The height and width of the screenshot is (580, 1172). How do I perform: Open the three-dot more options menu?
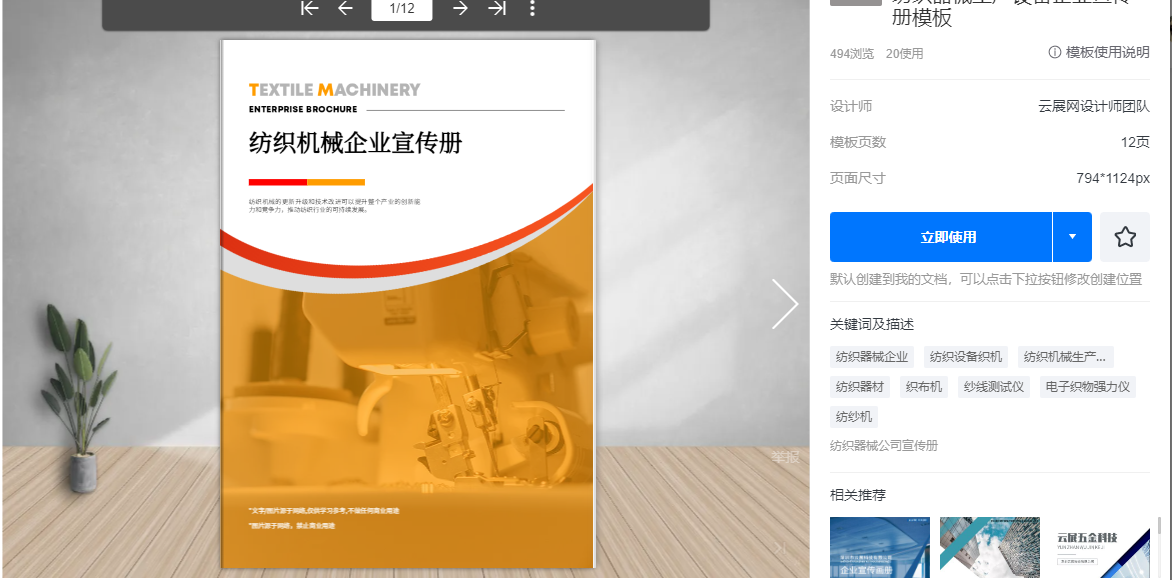[x=532, y=8]
